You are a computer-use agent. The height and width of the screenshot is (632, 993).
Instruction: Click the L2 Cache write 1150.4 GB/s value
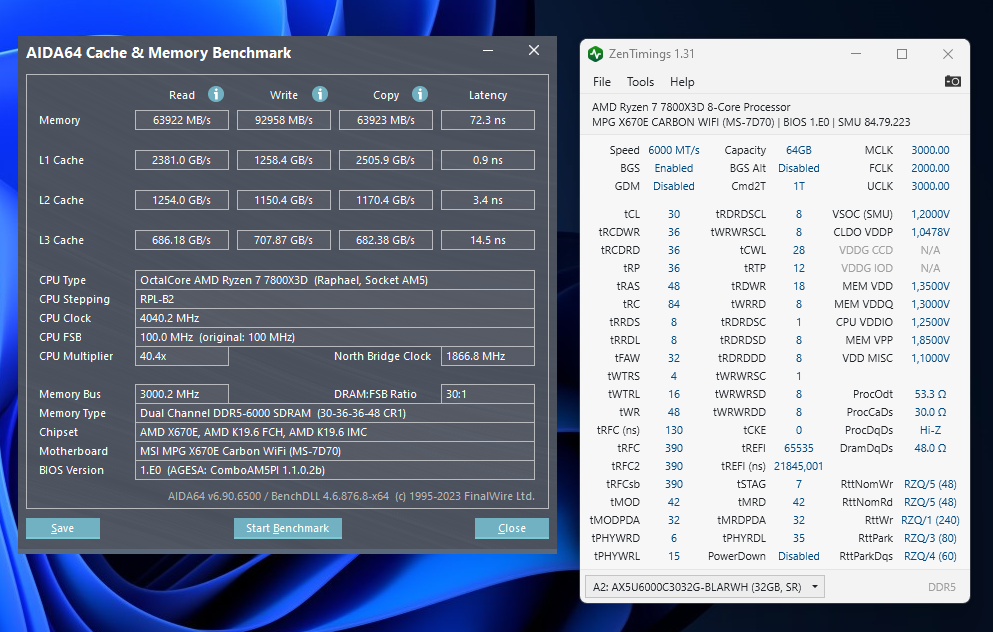(284, 200)
